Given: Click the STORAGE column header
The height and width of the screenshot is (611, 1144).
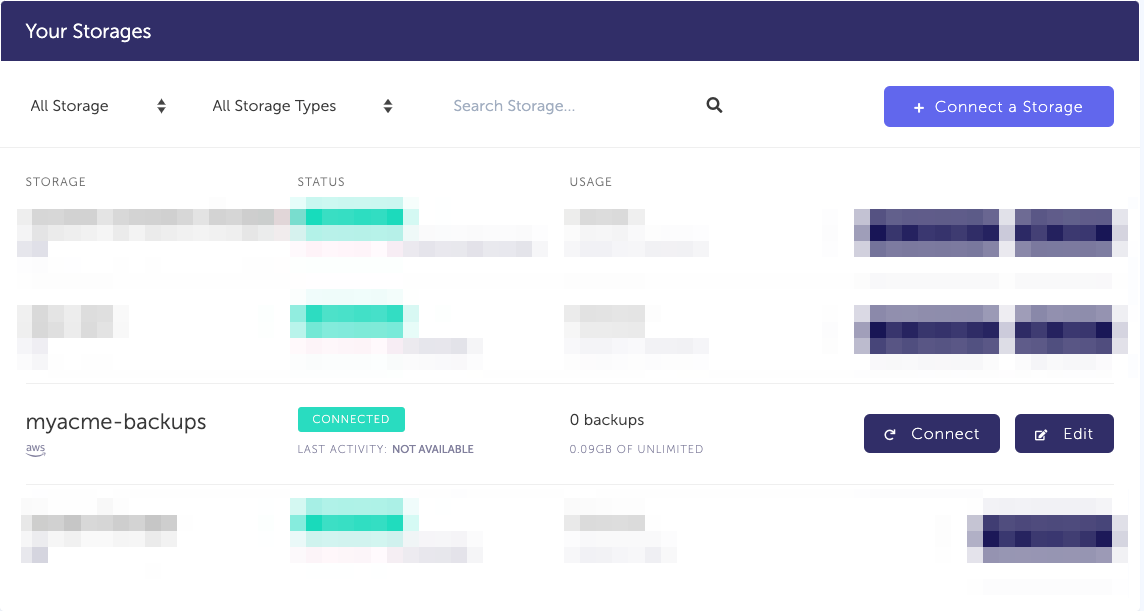Looking at the screenshot, I should [56, 181].
